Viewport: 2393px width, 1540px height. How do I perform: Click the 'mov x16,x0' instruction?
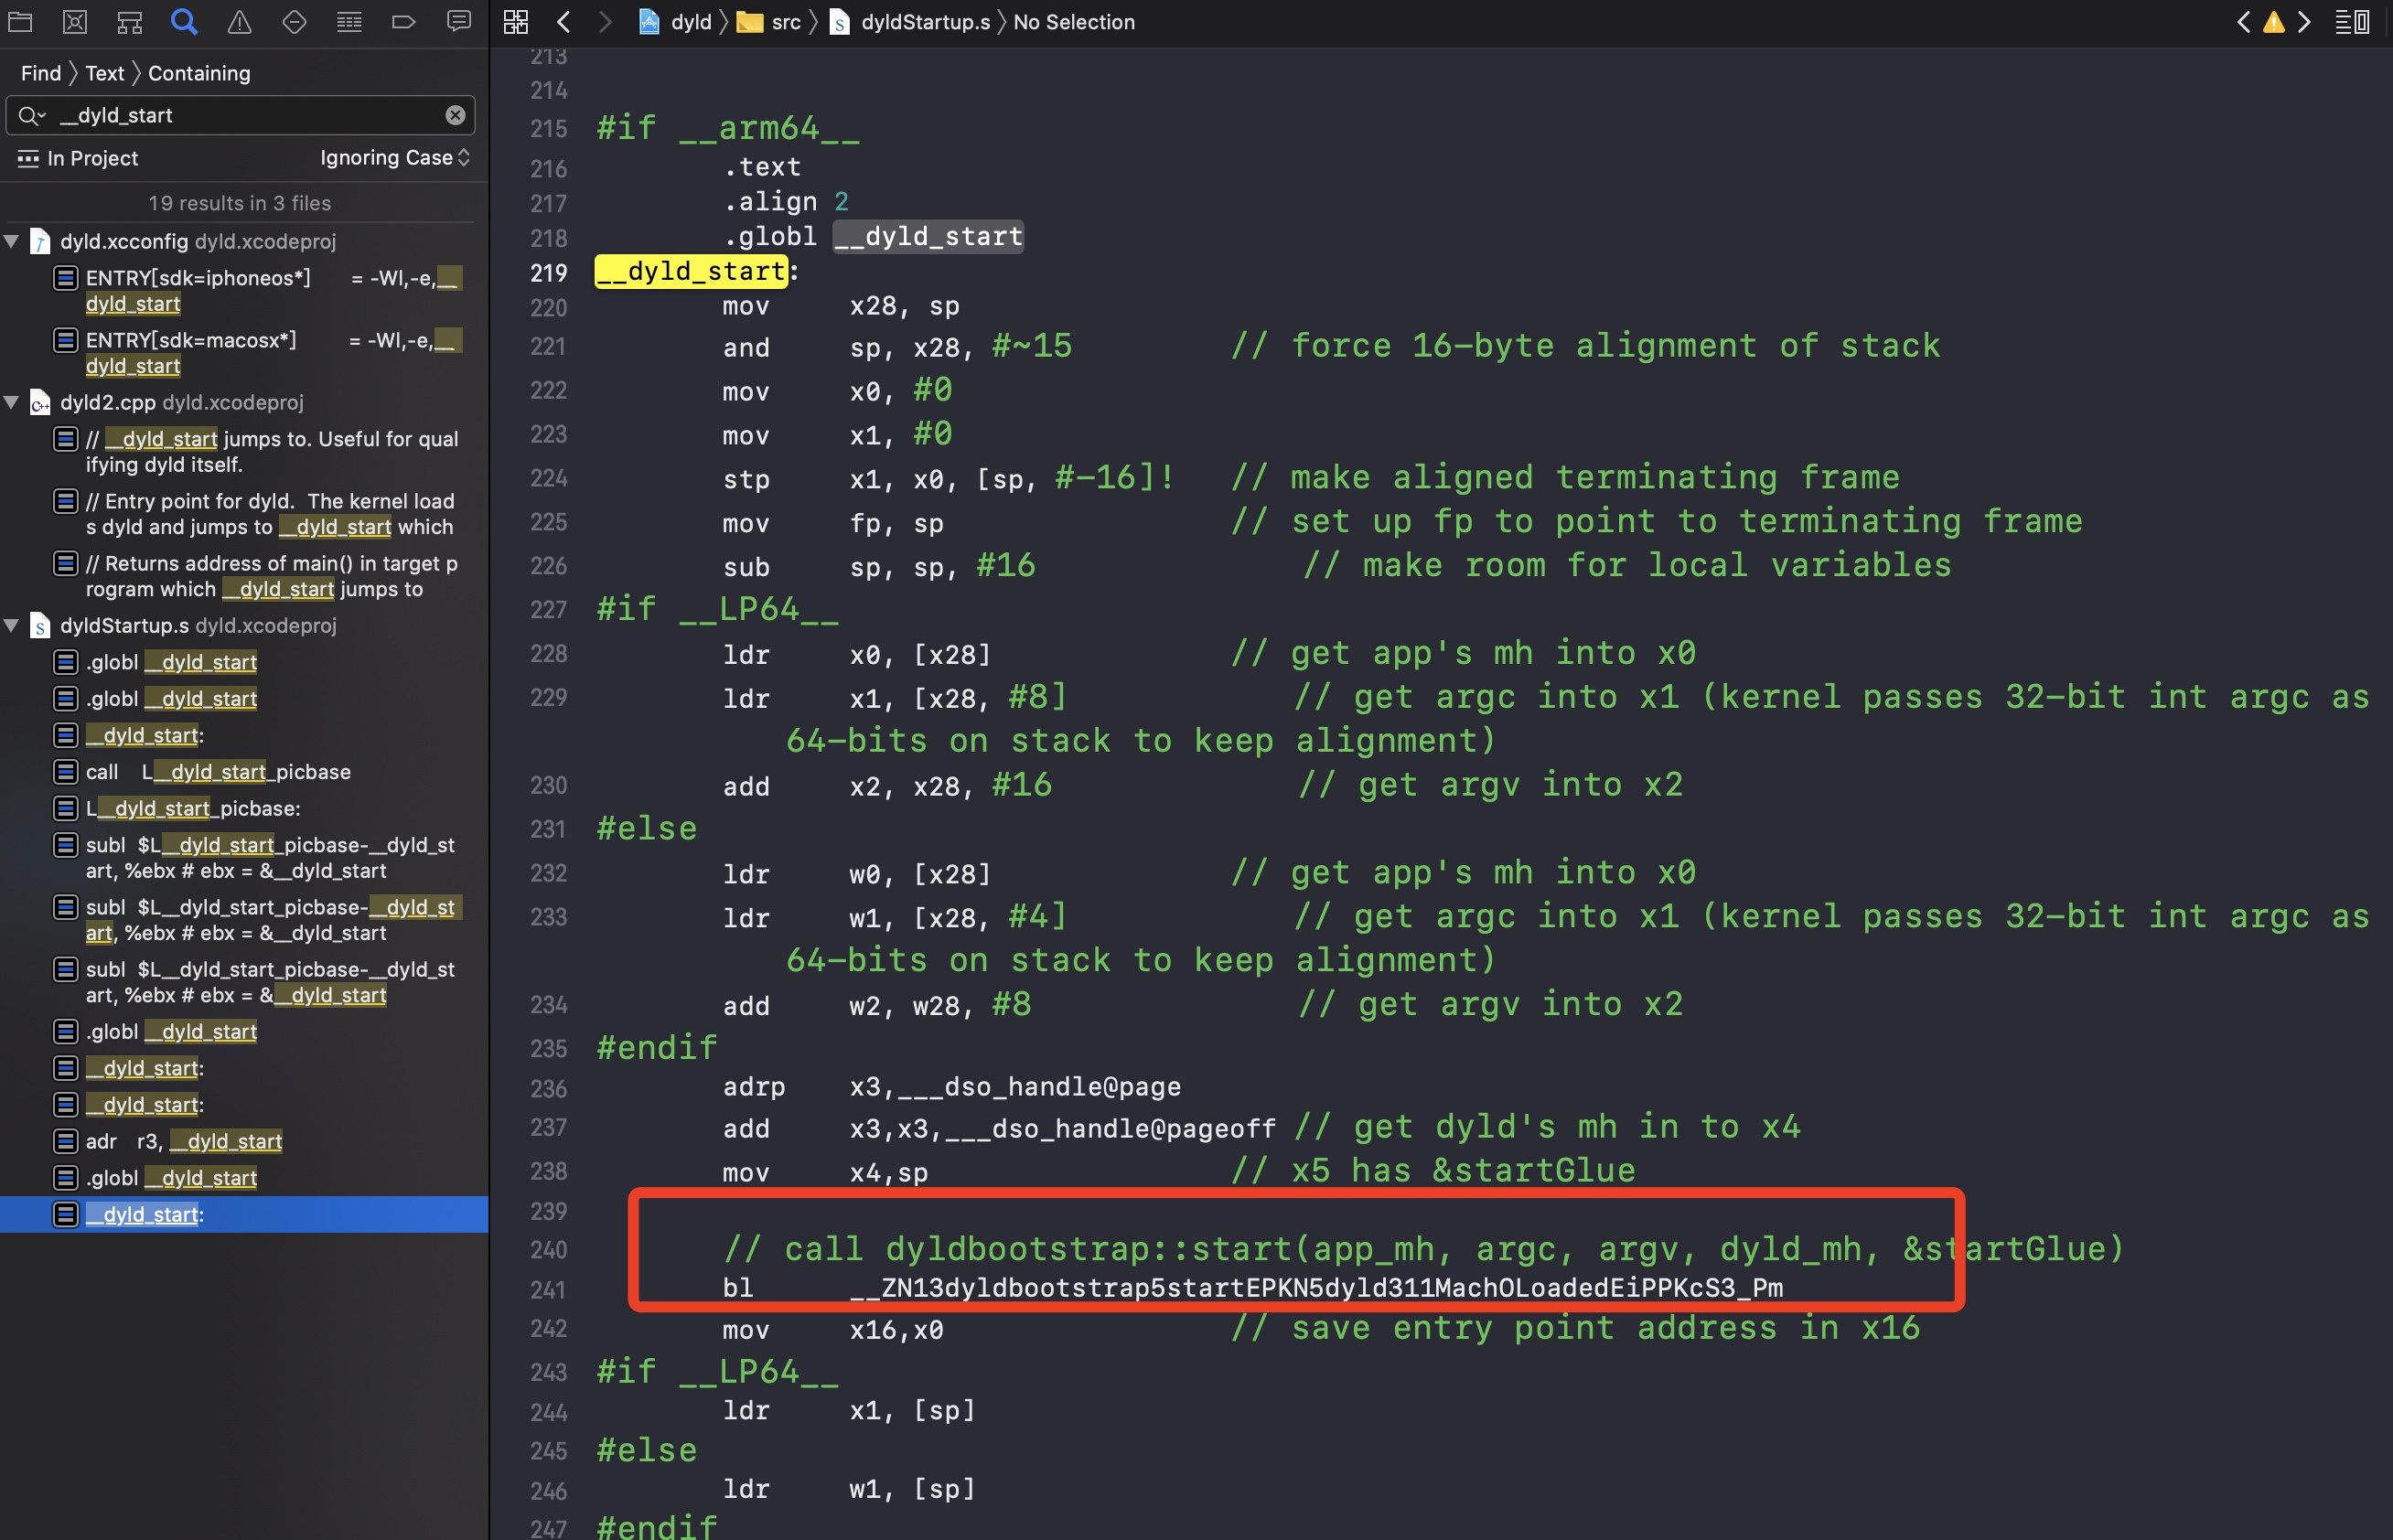coord(833,1330)
